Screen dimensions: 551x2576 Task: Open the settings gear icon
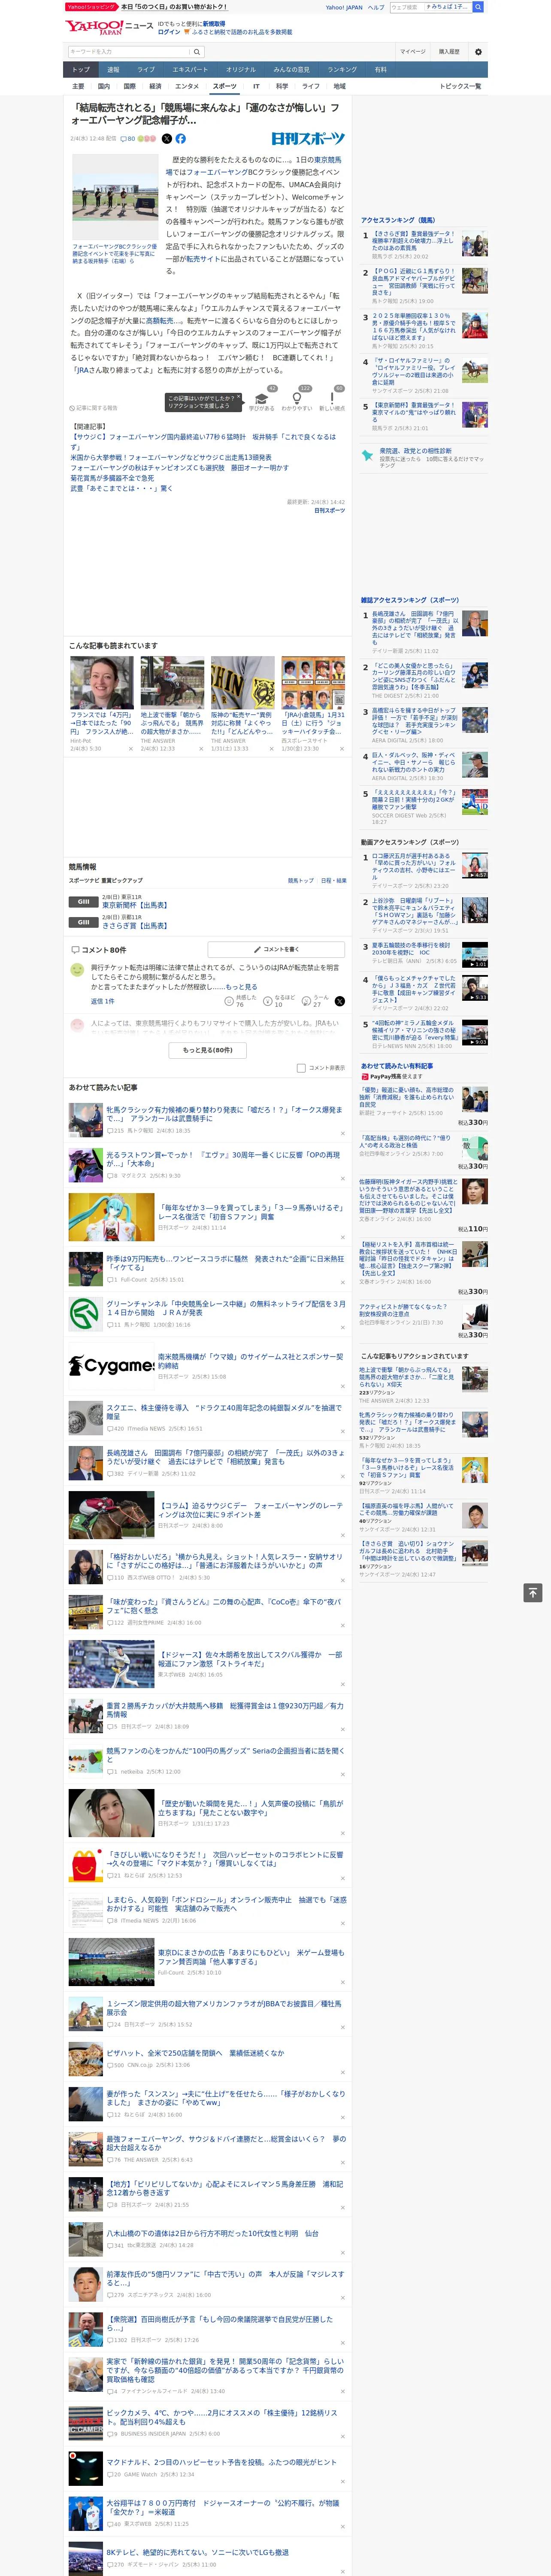478,51
